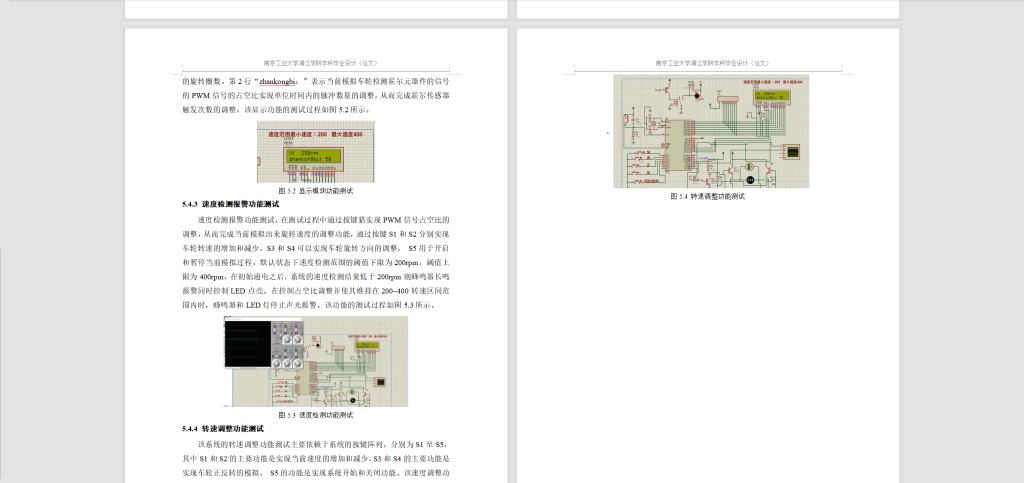Click the caption "图 5.3 速度检测功能测试"
Screen dimensions: 1024x483
point(315,415)
